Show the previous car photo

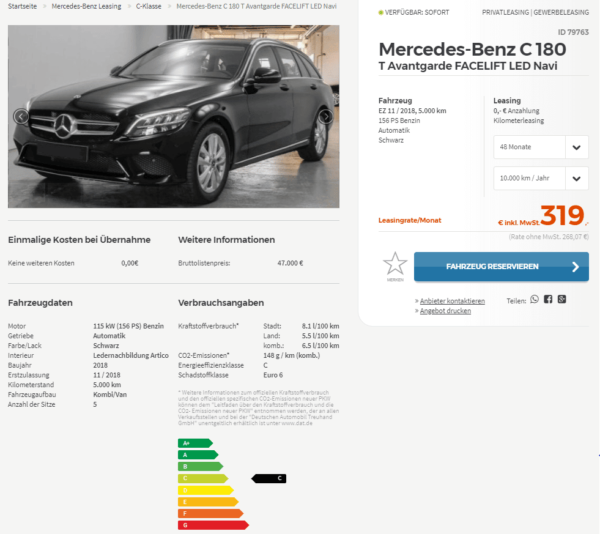(21, 116)
